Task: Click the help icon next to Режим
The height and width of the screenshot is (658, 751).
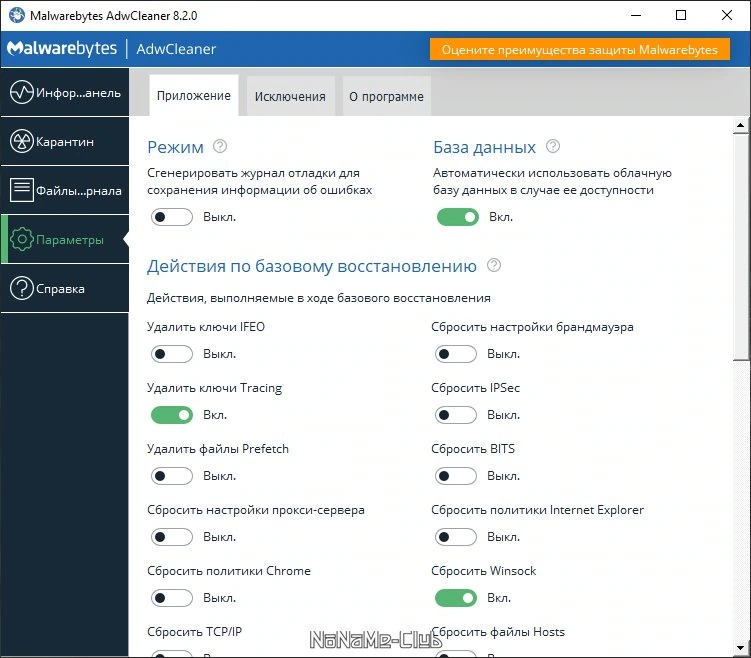Action: pyautogui.click(x=220, y=146)
